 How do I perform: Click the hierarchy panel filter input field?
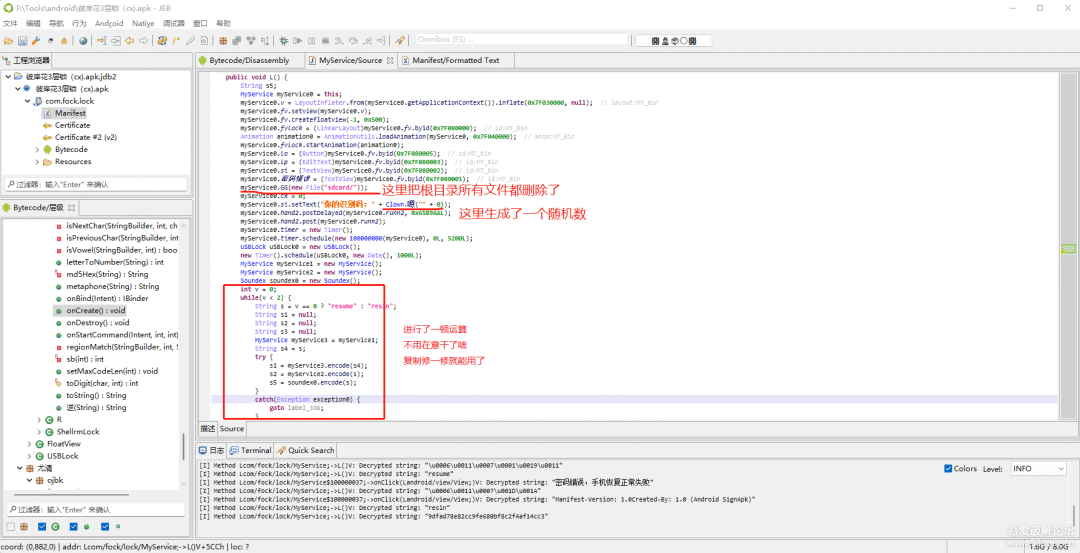[96, 510]
